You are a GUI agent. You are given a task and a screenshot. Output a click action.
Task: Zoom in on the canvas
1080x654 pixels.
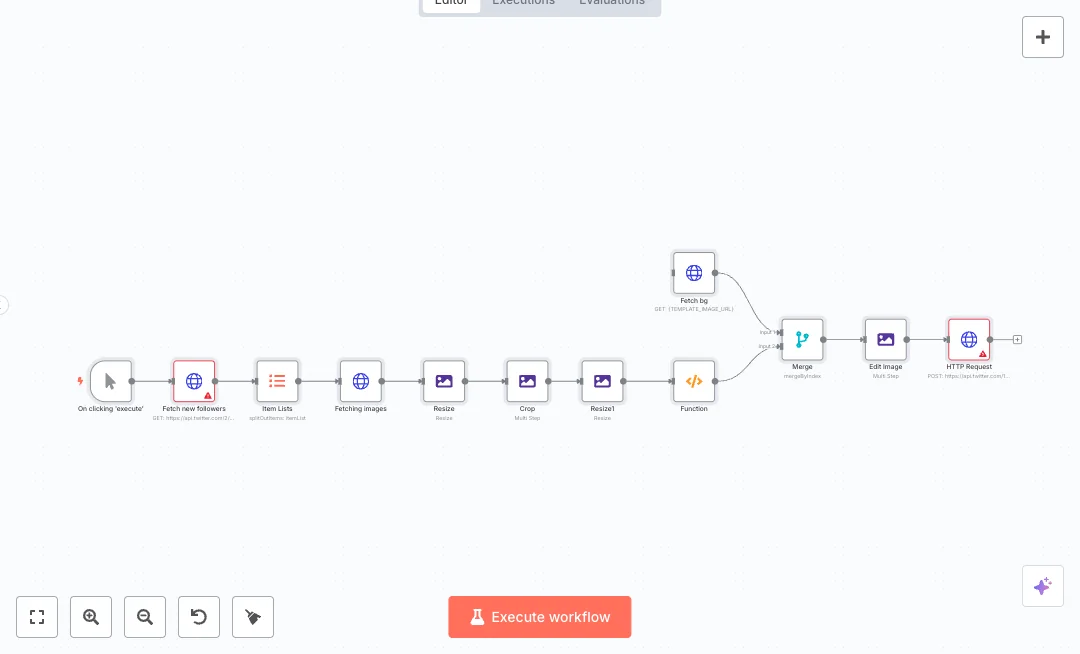click(91, 617)
